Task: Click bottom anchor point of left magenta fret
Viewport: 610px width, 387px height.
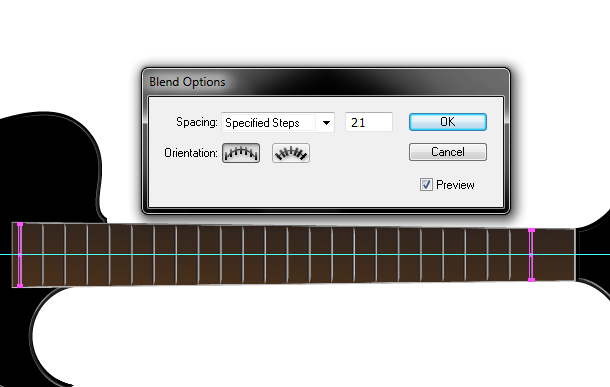Action: click(20, 285)
